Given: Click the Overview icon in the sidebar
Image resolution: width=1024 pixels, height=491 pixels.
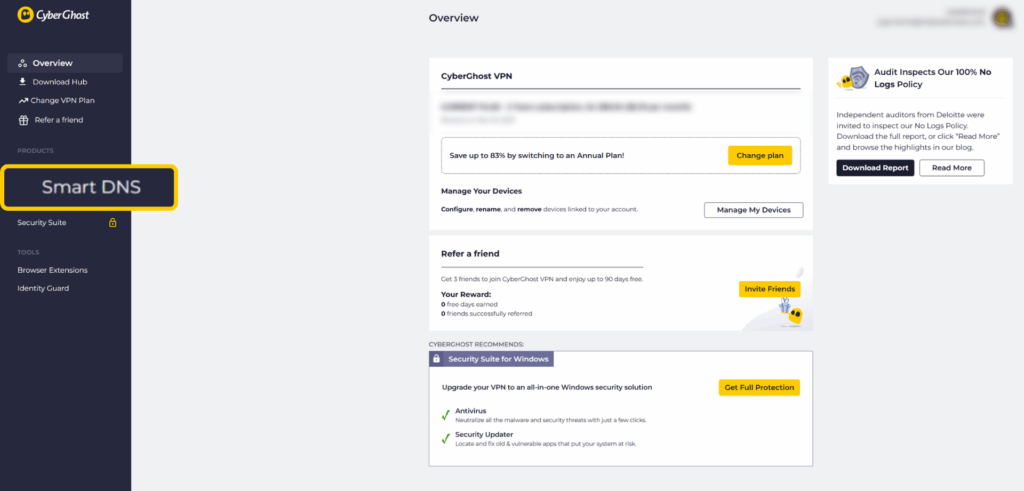Looking at the screenshot, I should [23, 63].
